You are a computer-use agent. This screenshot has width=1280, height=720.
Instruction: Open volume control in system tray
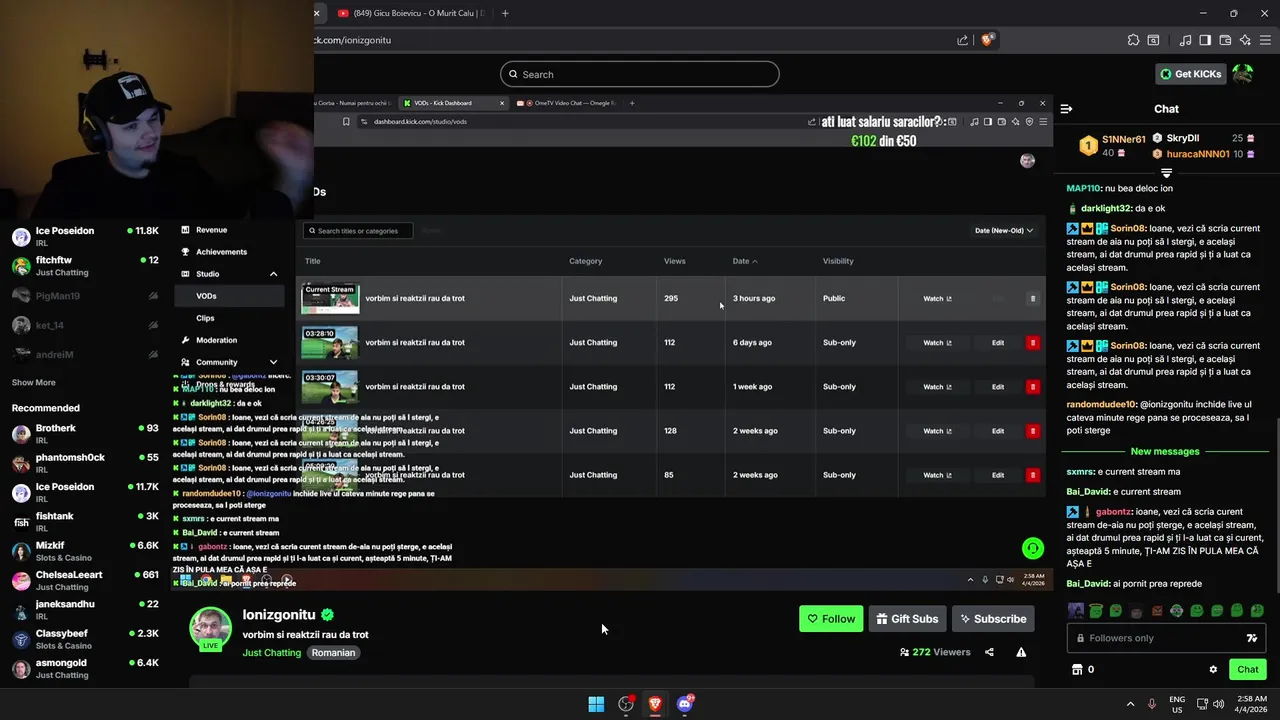pyautogui.click(x=1219, y=704)
